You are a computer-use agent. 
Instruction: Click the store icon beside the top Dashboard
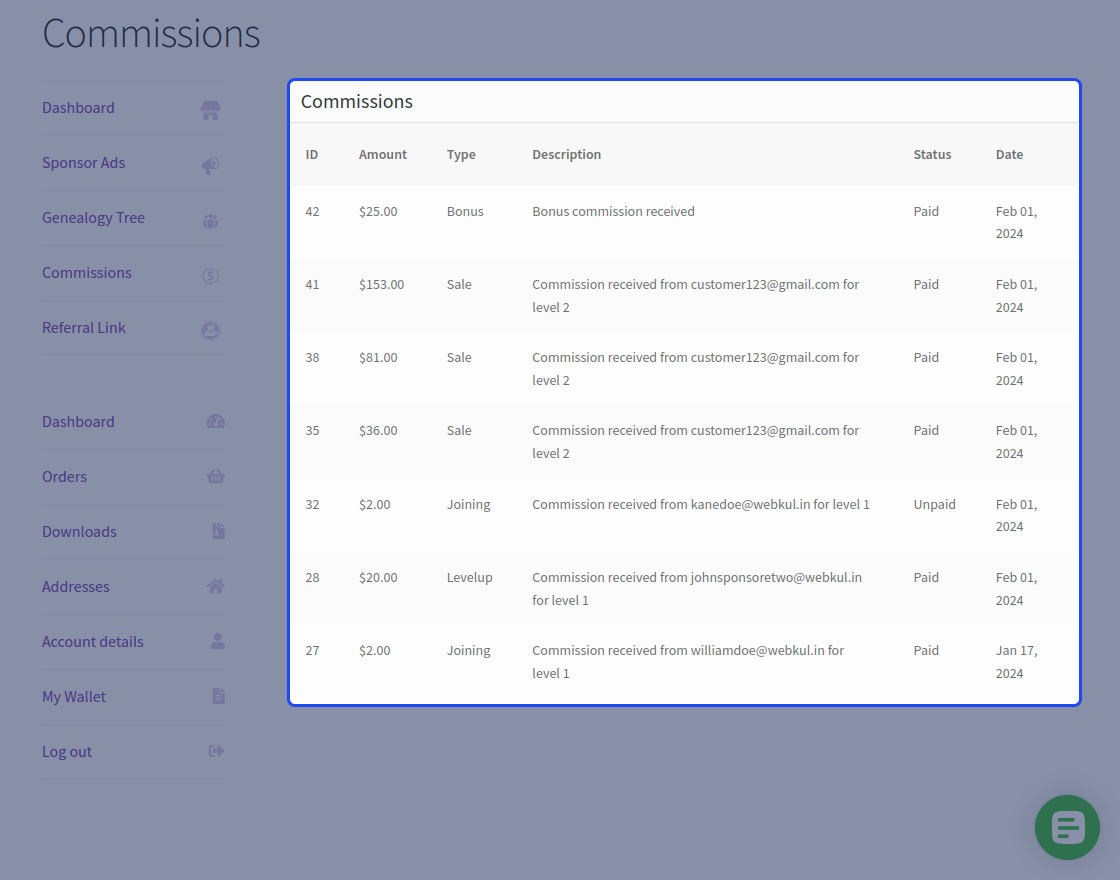click(x=210, y=109)
